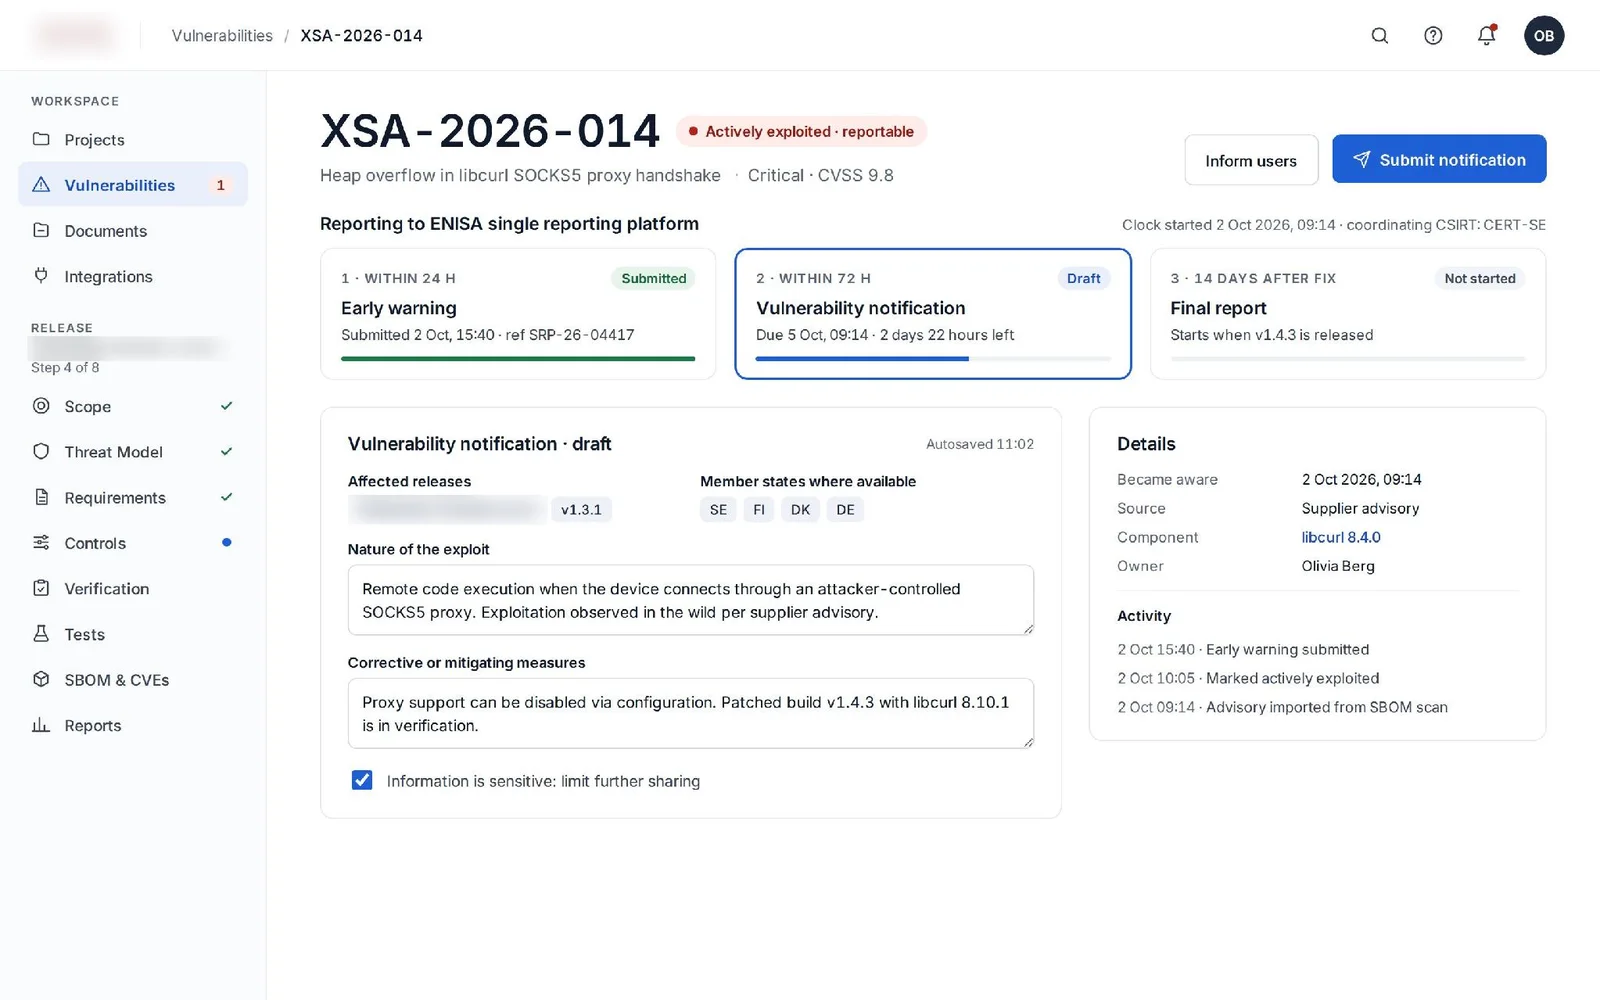
Task: Edit the 'Corrective or mitigating measures' field
Action: point(690,713)
